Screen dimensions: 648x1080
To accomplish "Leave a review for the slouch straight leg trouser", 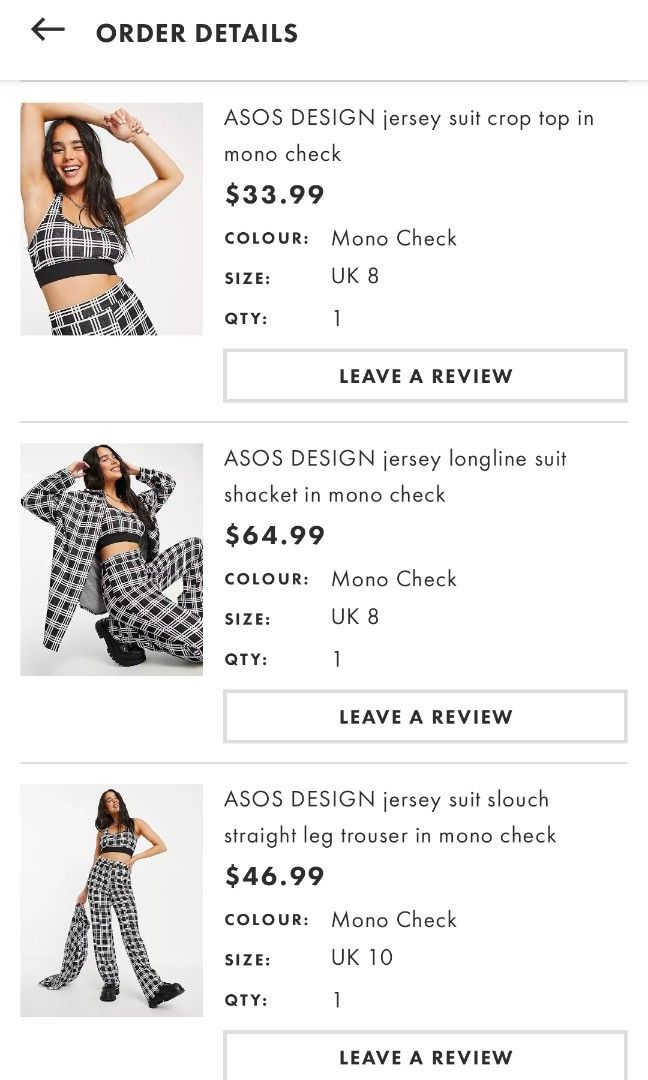I will (x=425, y=1057).
